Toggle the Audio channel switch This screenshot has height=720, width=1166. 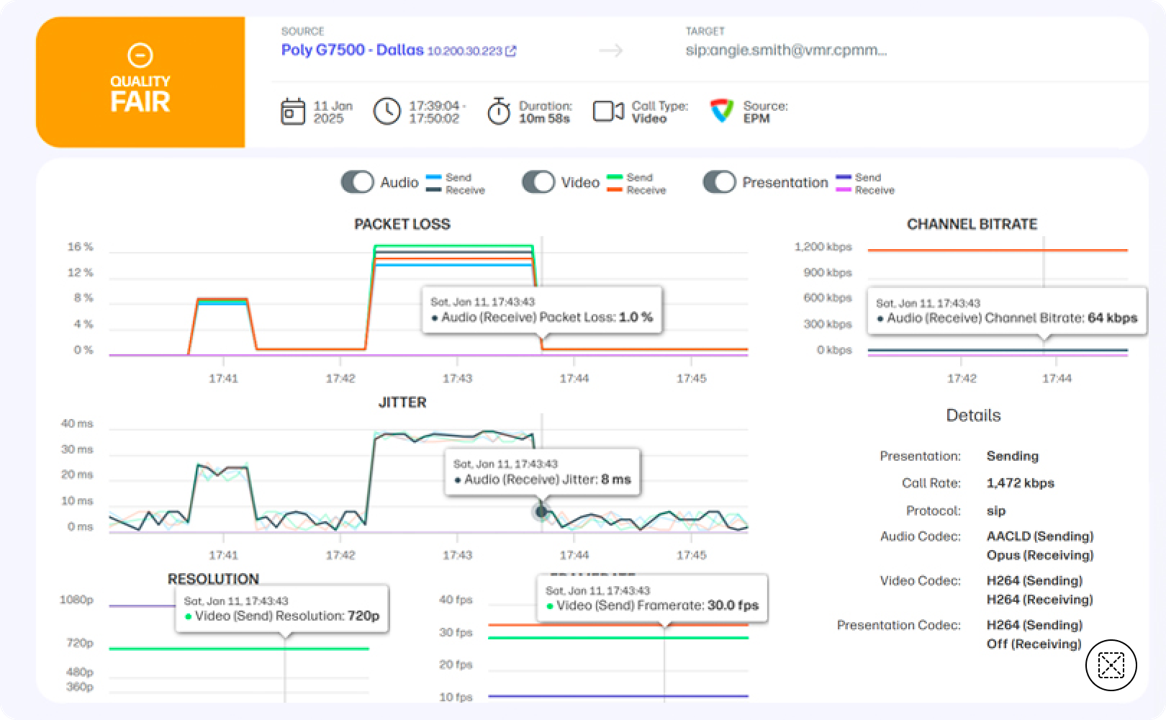pyautogui.click(x=356, y=182)
